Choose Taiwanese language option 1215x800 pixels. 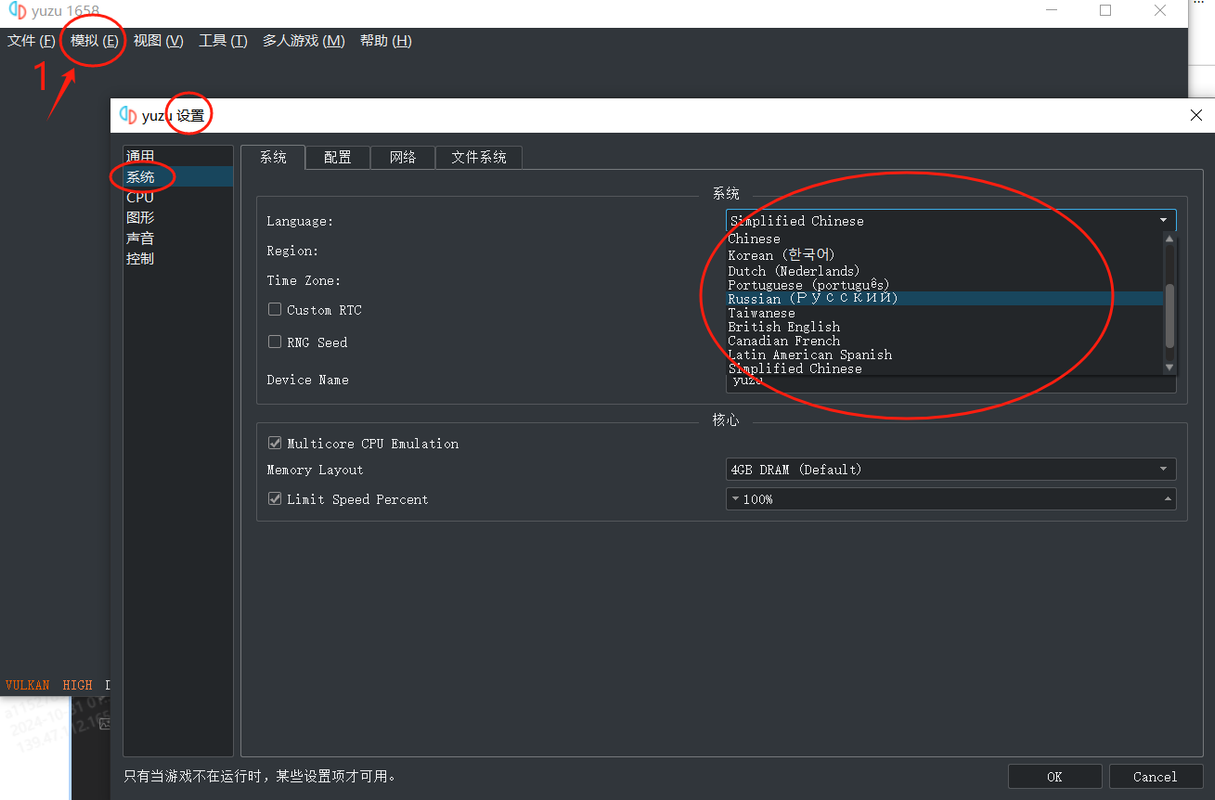click(x=945, y=313)
